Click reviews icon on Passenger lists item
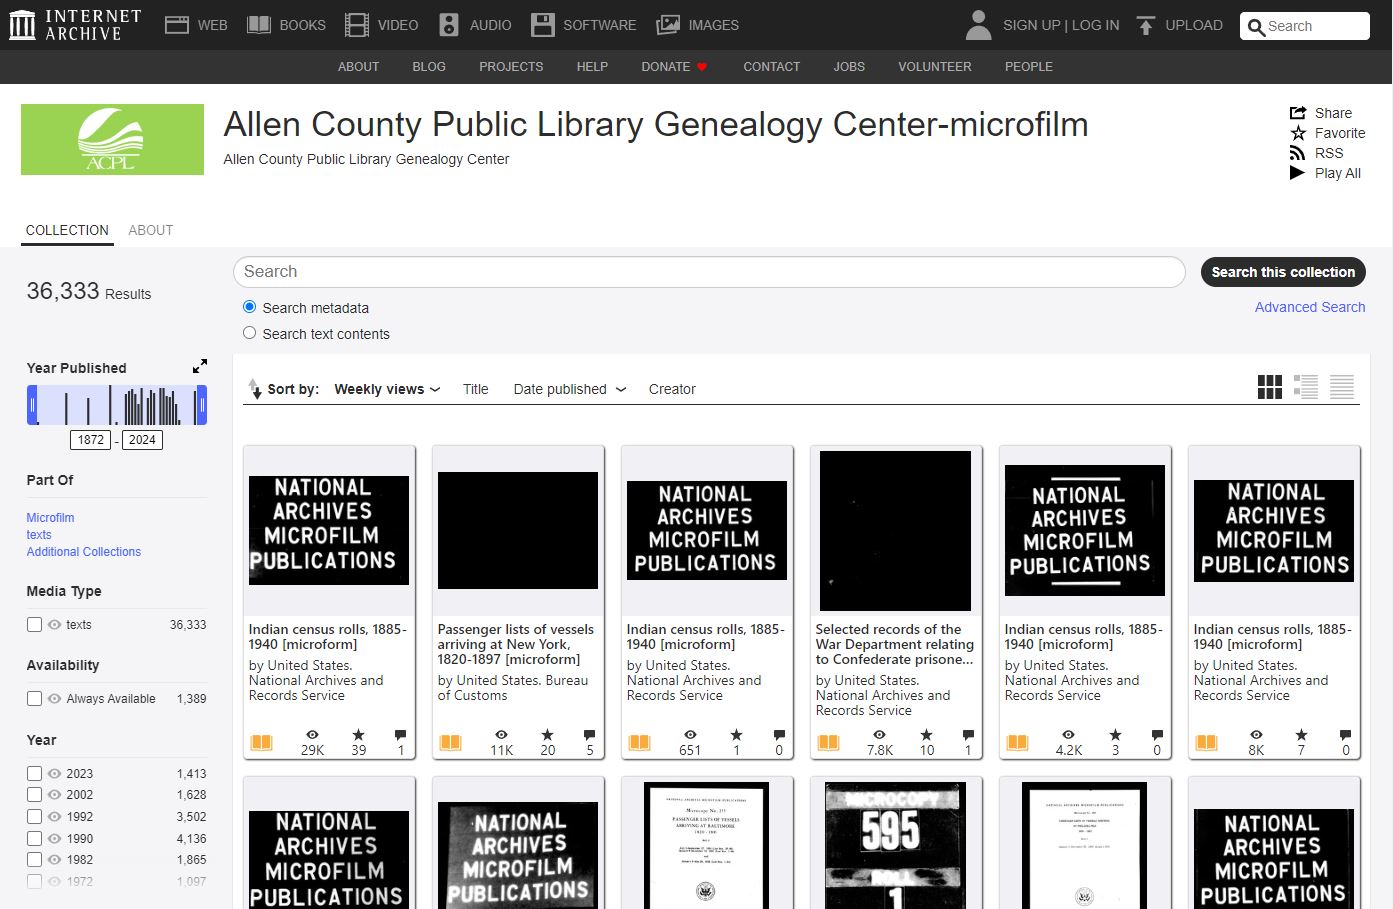 click(x=589, y=735)
